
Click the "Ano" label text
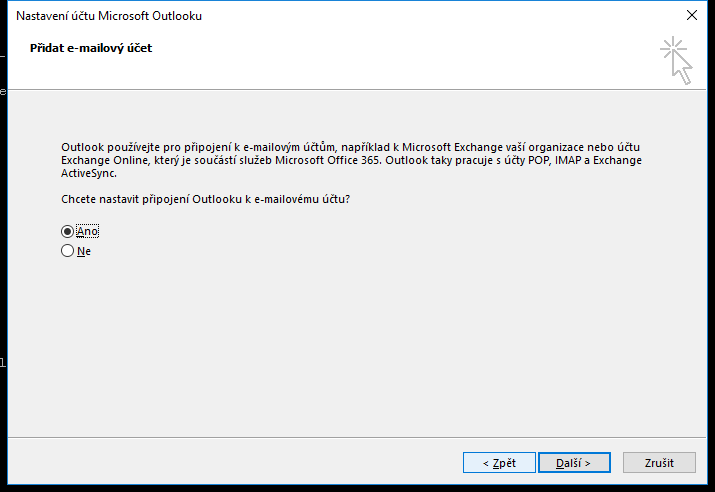click(88, 231)
